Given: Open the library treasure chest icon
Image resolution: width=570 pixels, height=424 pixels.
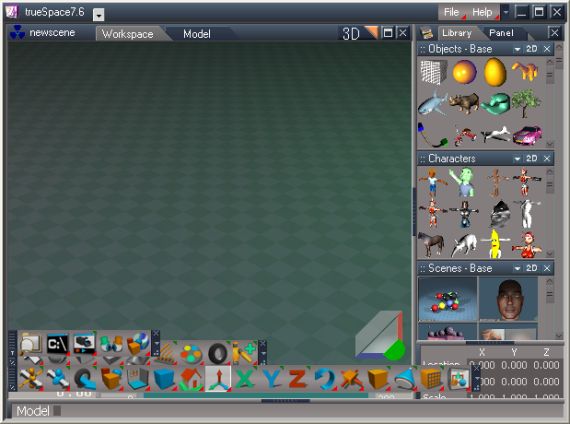Looking at the screenshot, I should pyautogui.click(x=428, y=33).
